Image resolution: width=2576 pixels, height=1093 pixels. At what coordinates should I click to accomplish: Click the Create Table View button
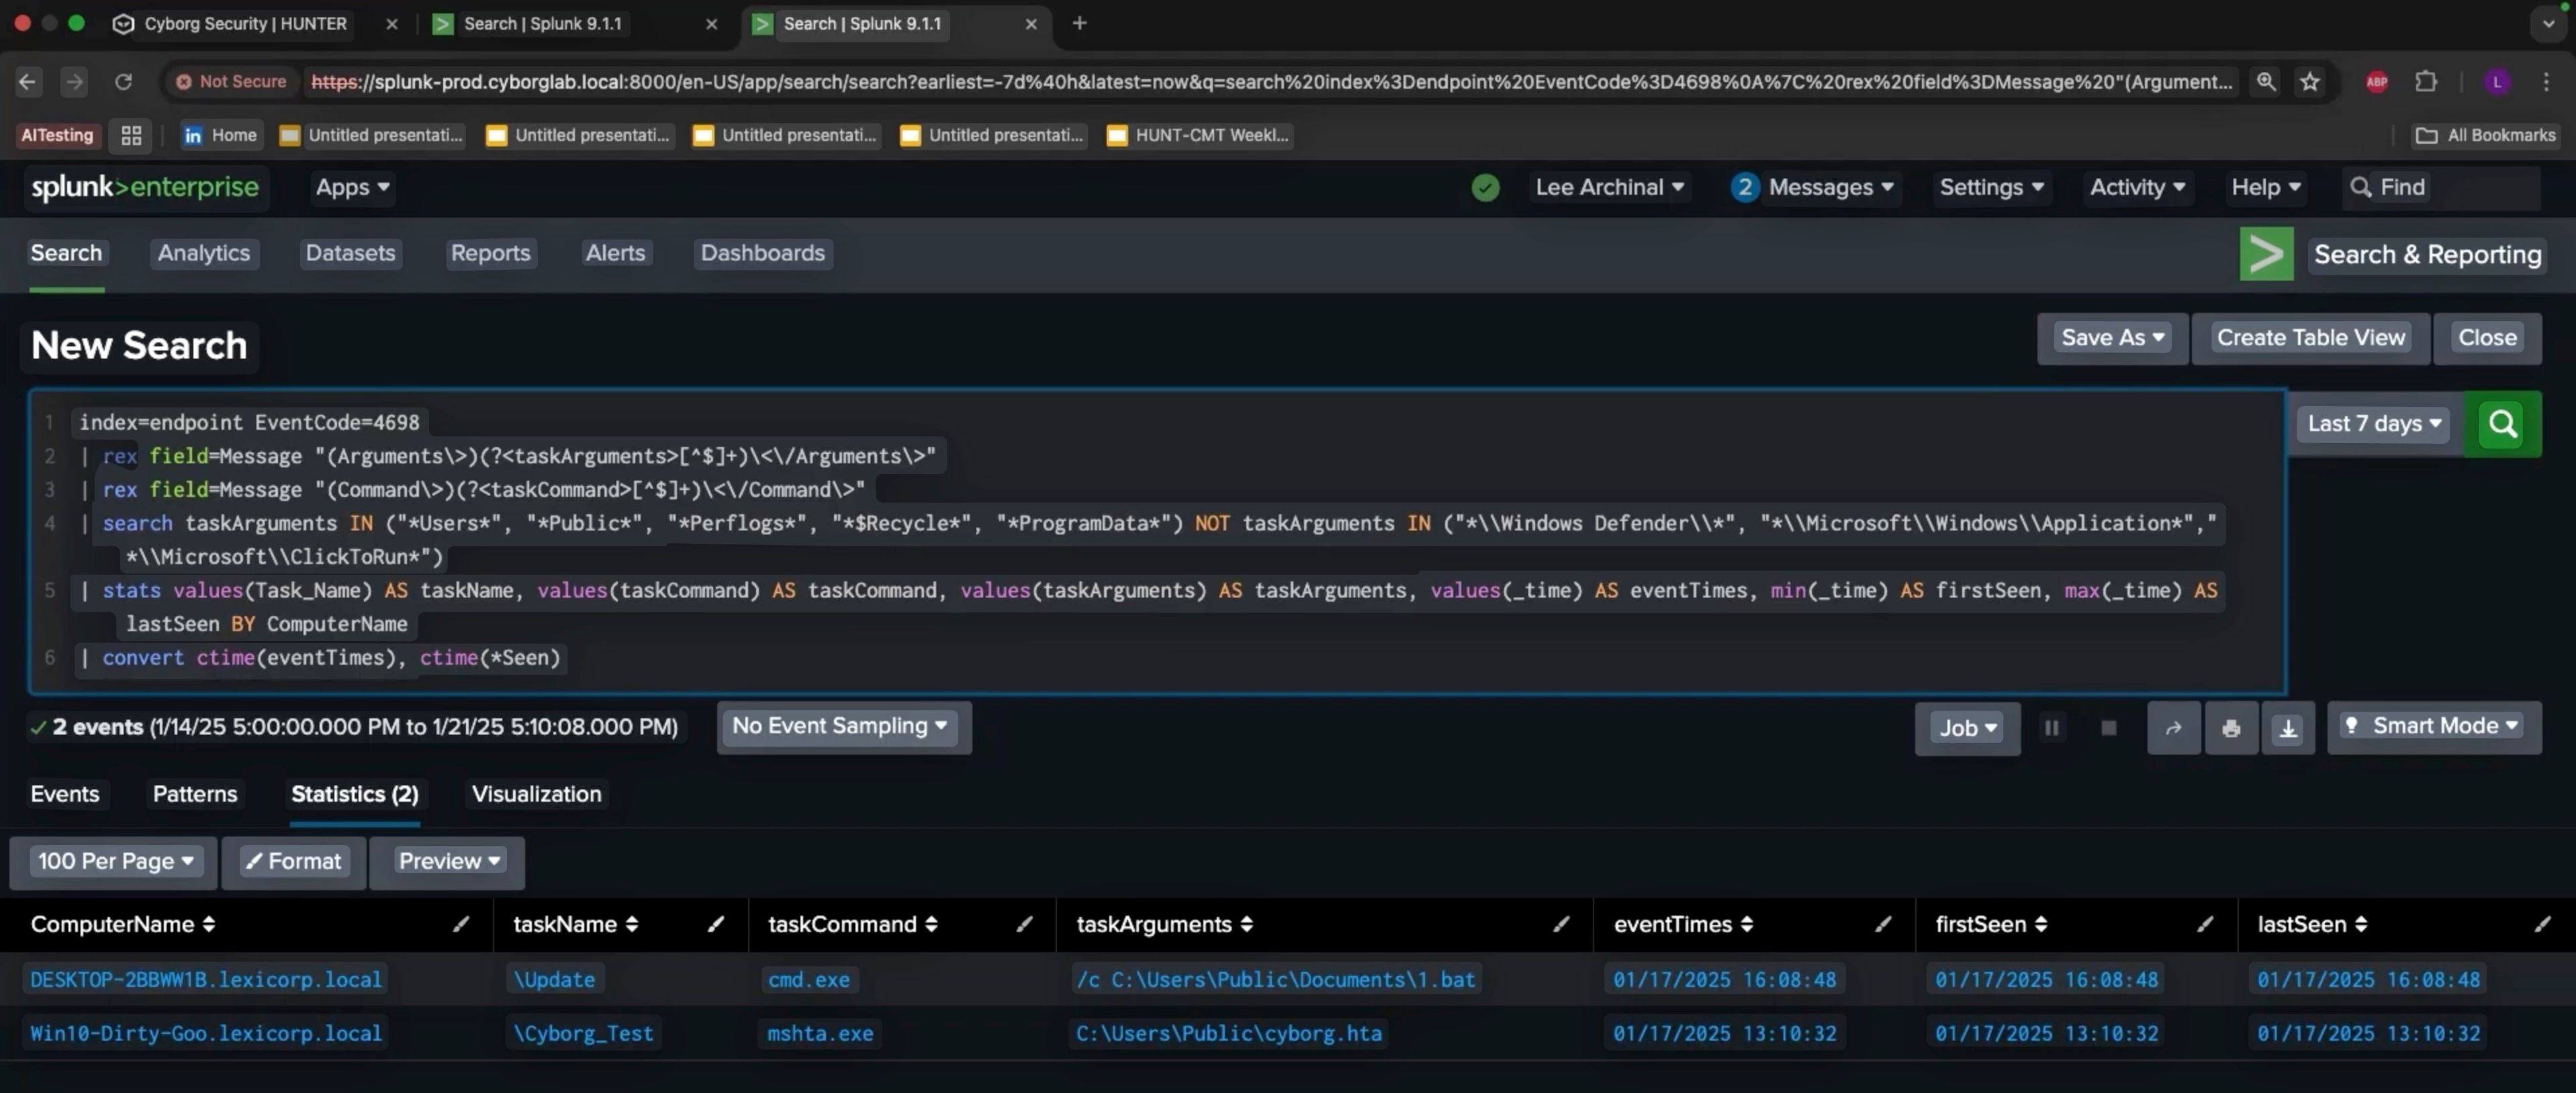pos(2310,338)
